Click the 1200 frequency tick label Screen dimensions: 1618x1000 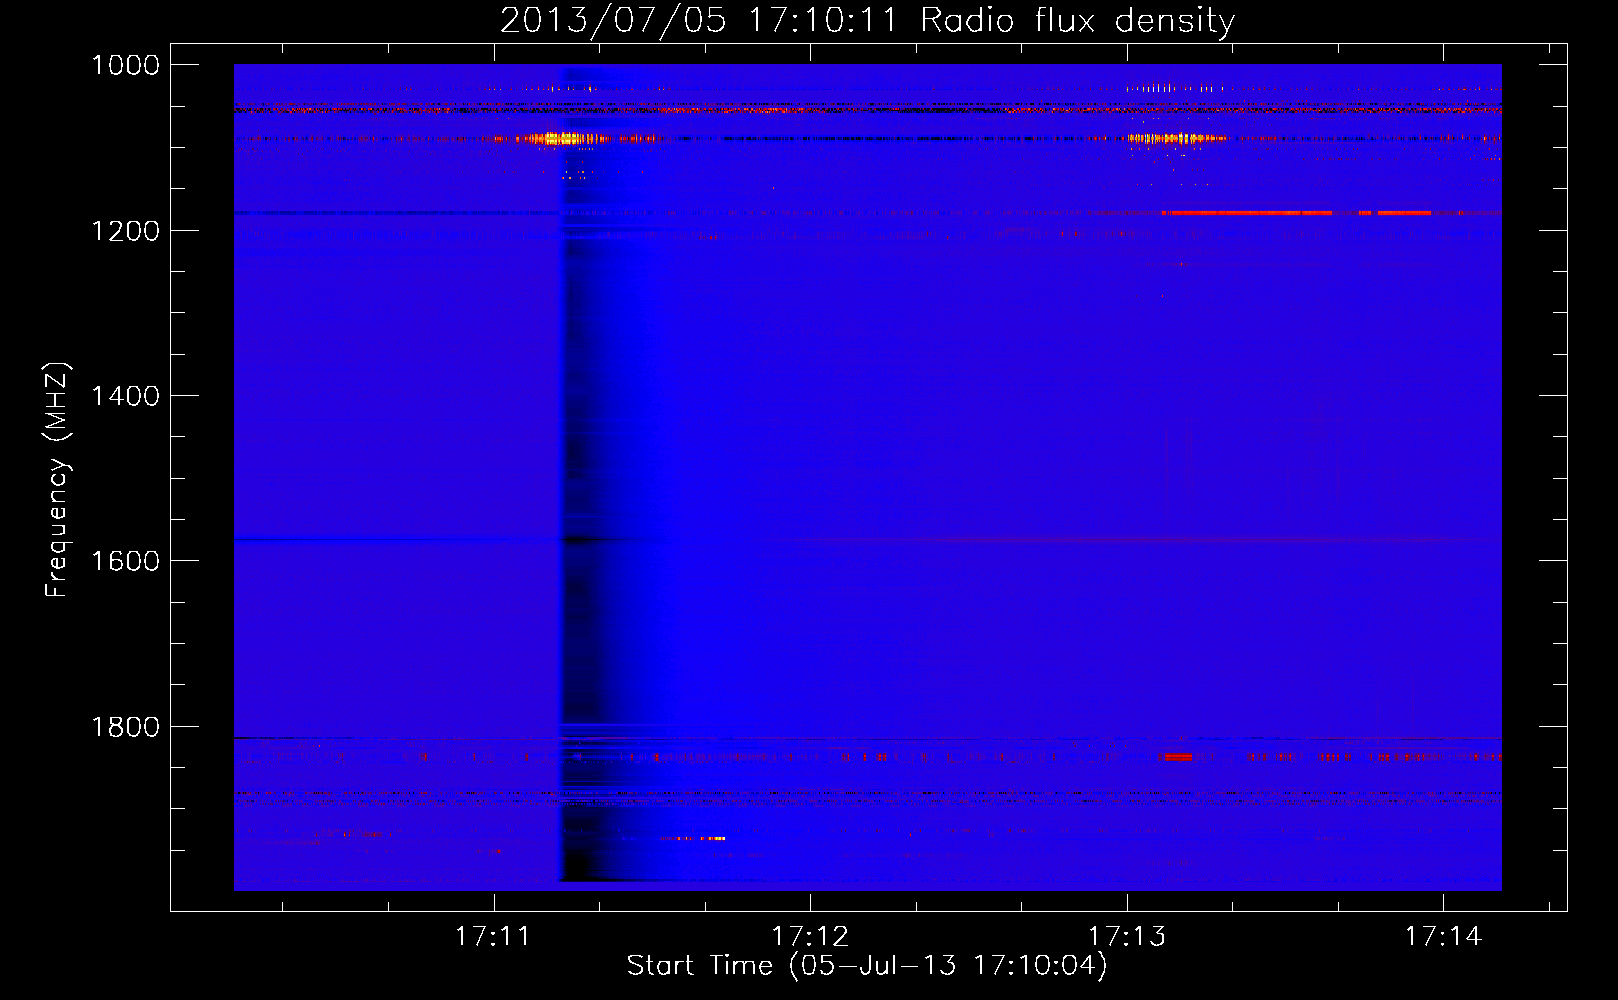[125, 231]
